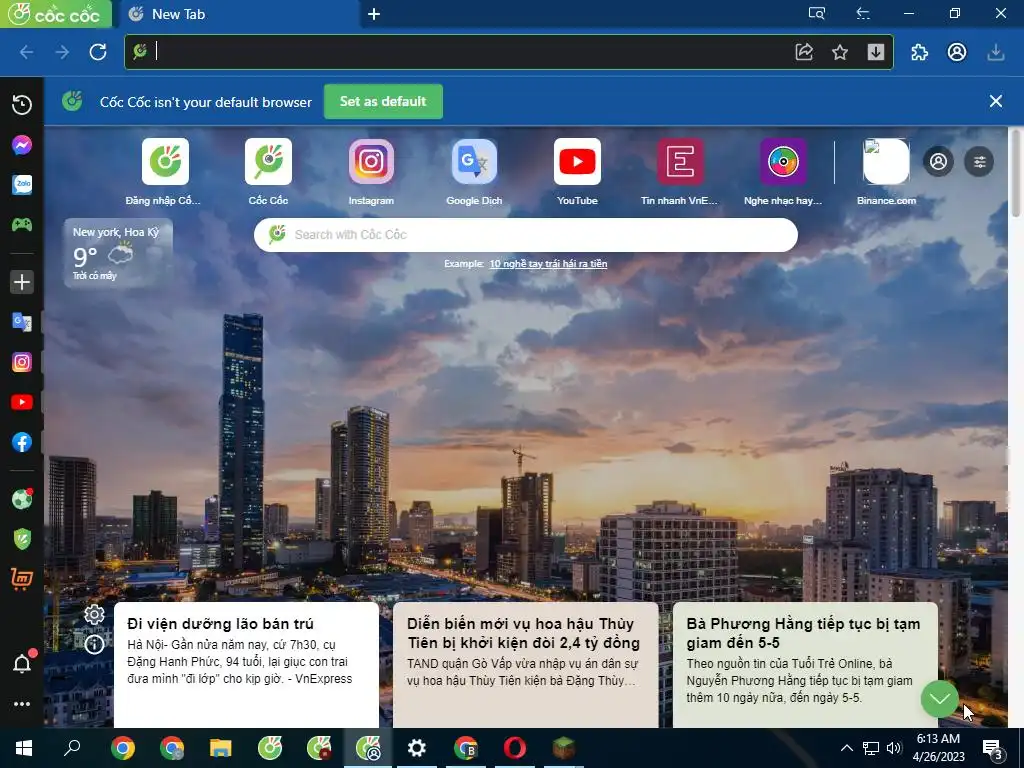Viewport: 1024px width, 768px height.
Task: Open volume control in system tray
Action: pyautogui.click(x=894, y=748)
